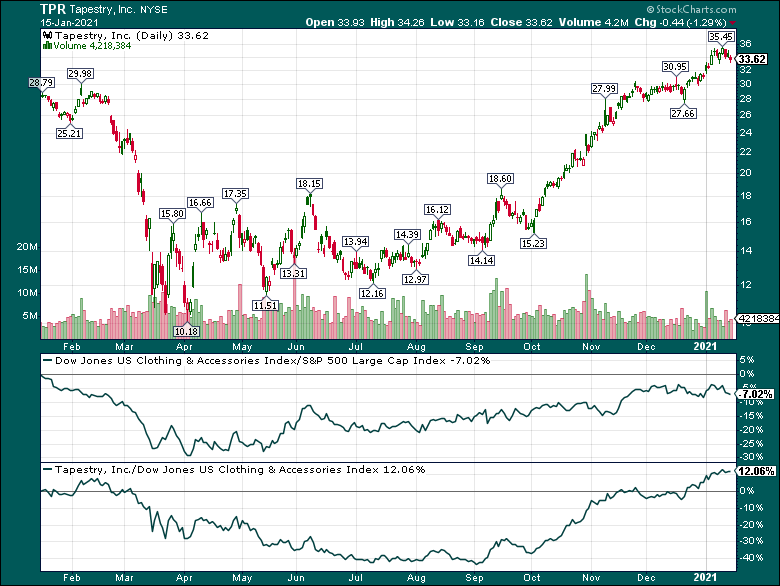780x586 pixels.
Task: Click the 16.12 price annotation
Action: coord(437,210)
